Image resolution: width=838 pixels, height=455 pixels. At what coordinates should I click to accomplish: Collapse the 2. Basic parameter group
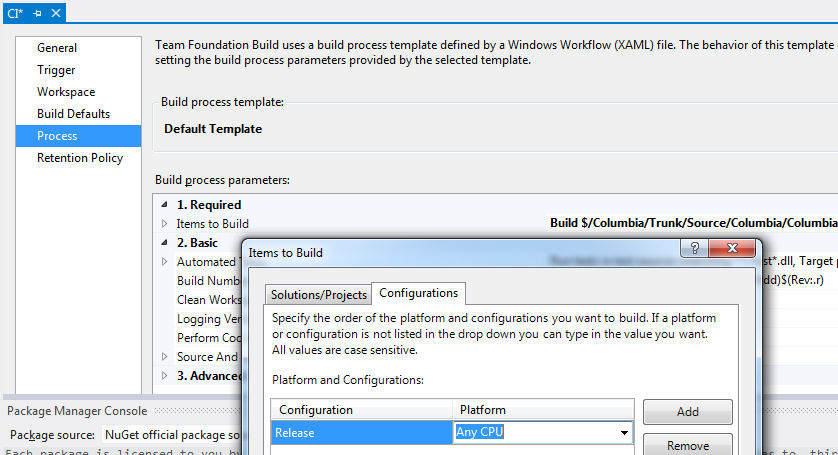(165, 243)
